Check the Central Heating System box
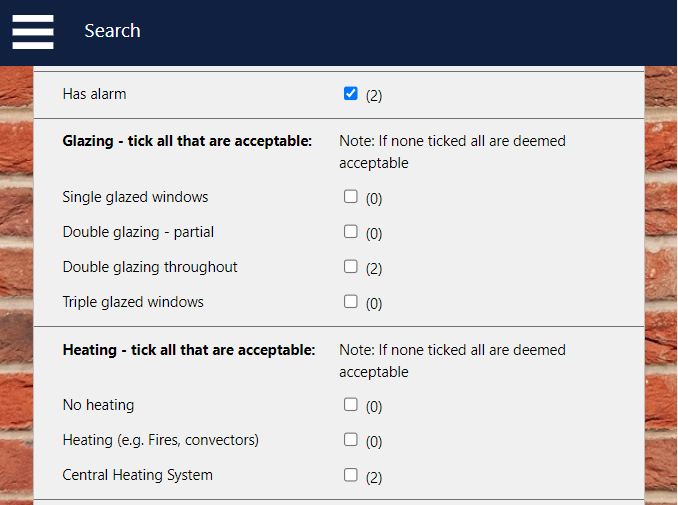This screenshot has height=505, width=678. tap(350, 475)
